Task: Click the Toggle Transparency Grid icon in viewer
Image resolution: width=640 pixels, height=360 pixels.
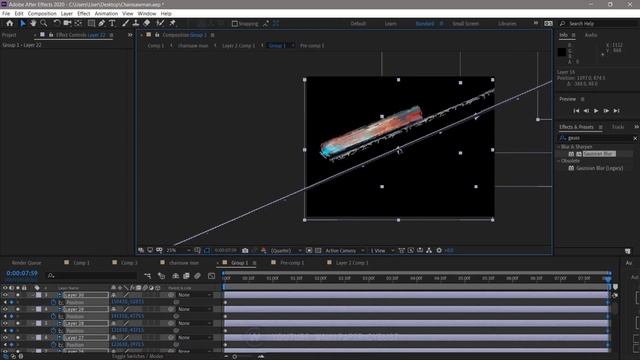Action: pos(318,251)
